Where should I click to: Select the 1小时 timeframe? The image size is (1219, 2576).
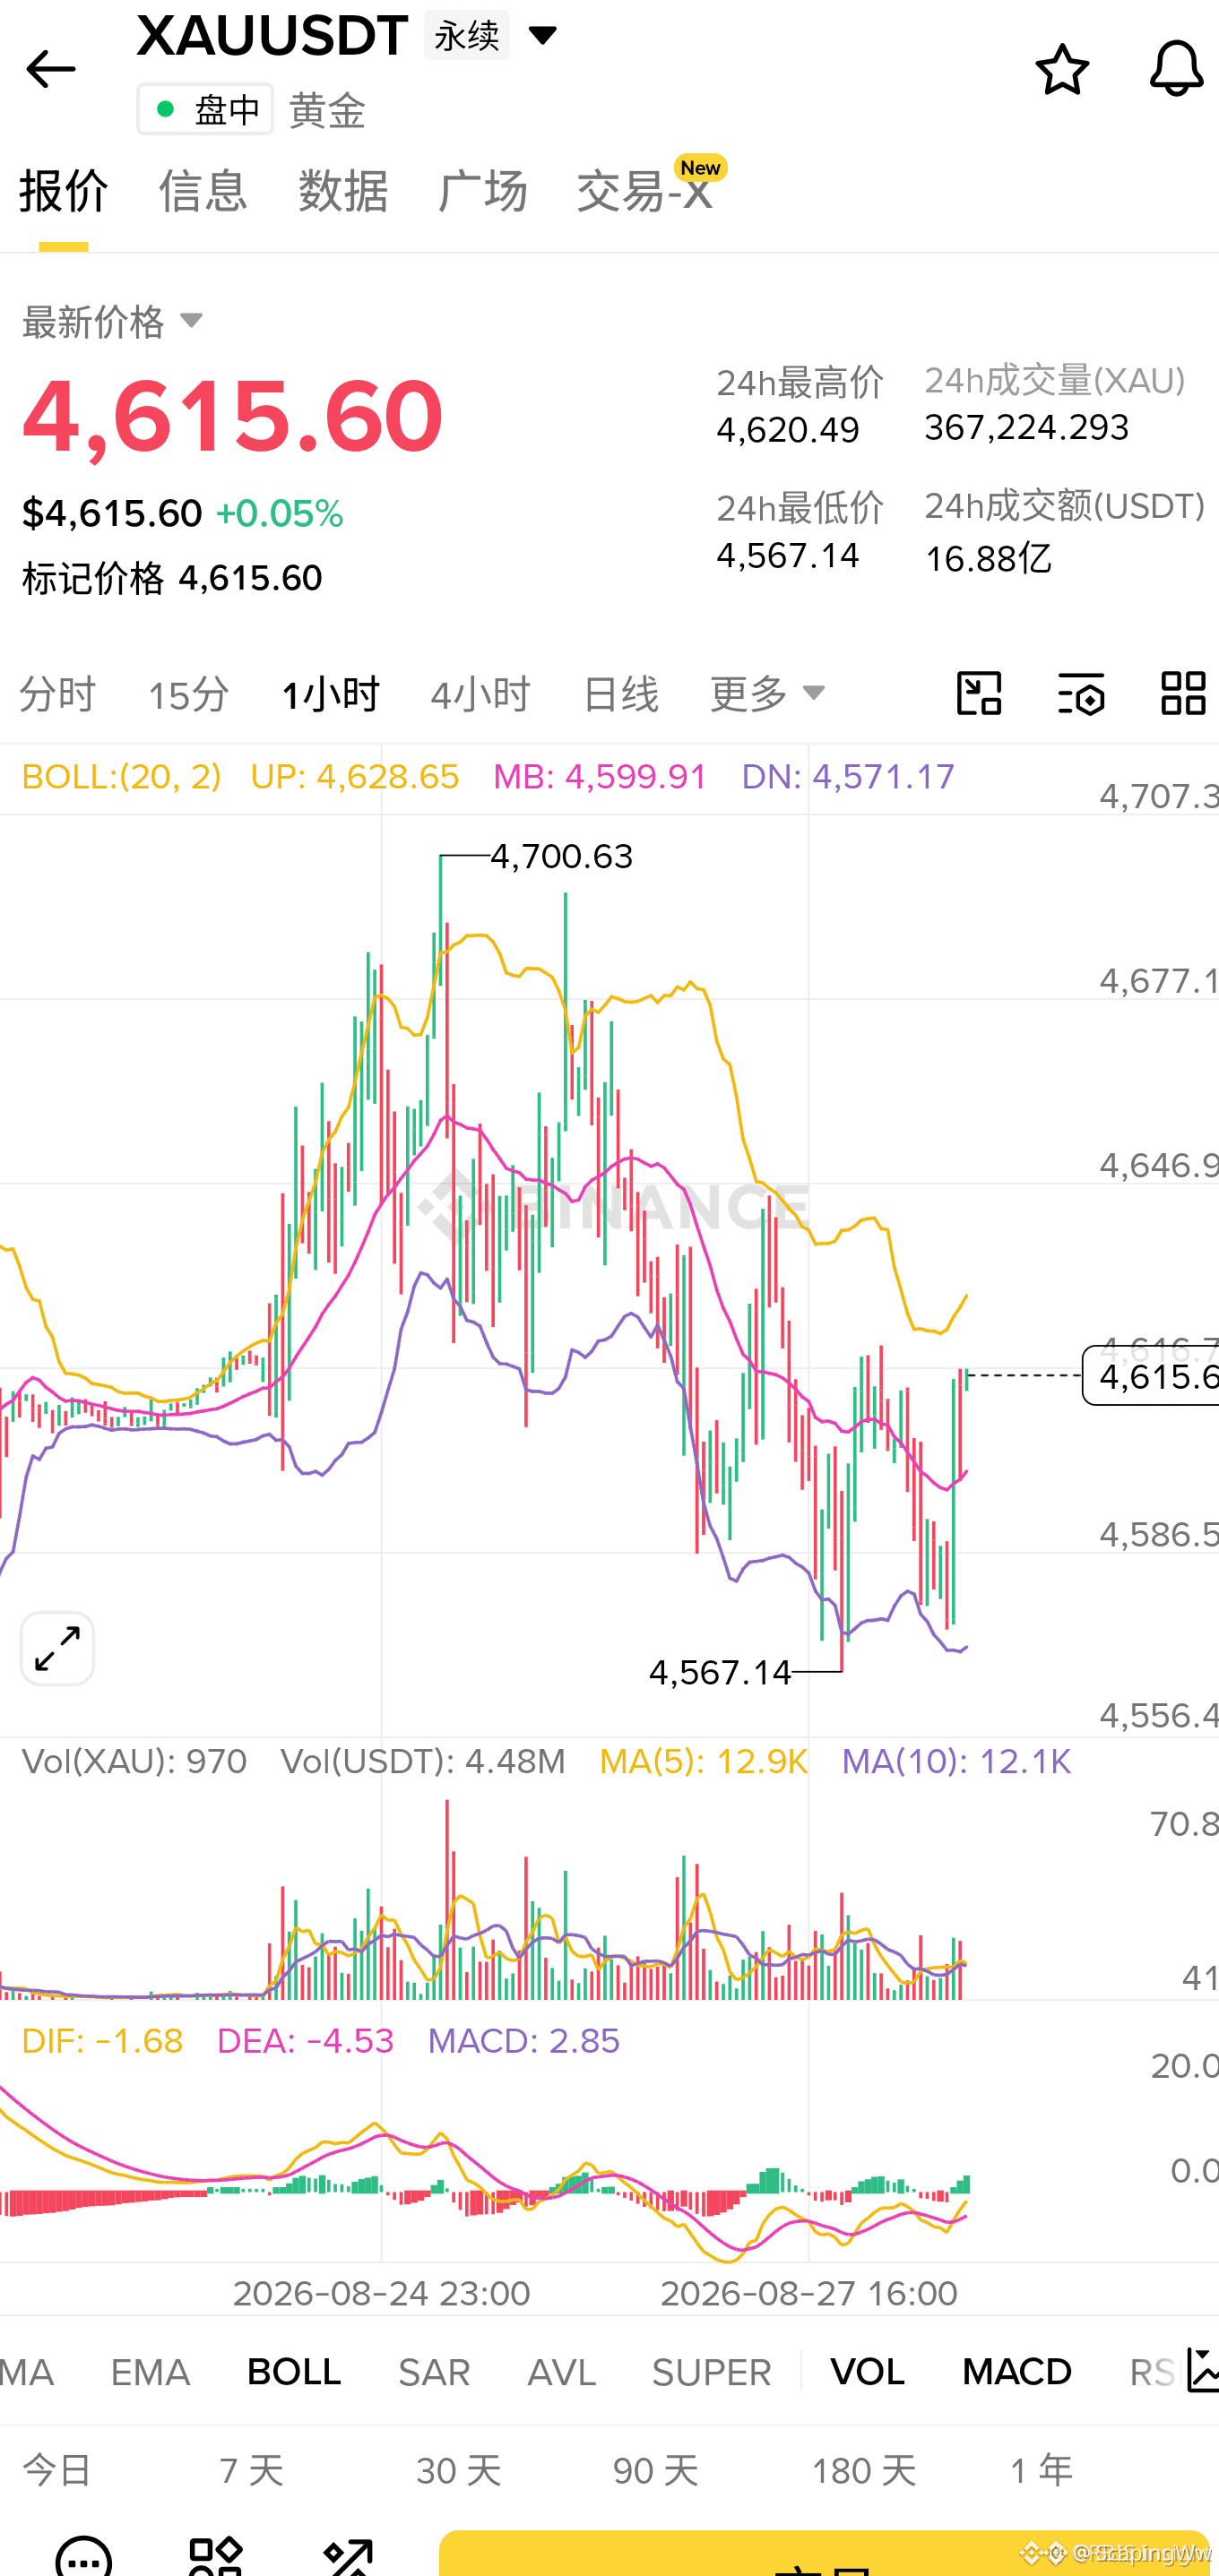331,694
